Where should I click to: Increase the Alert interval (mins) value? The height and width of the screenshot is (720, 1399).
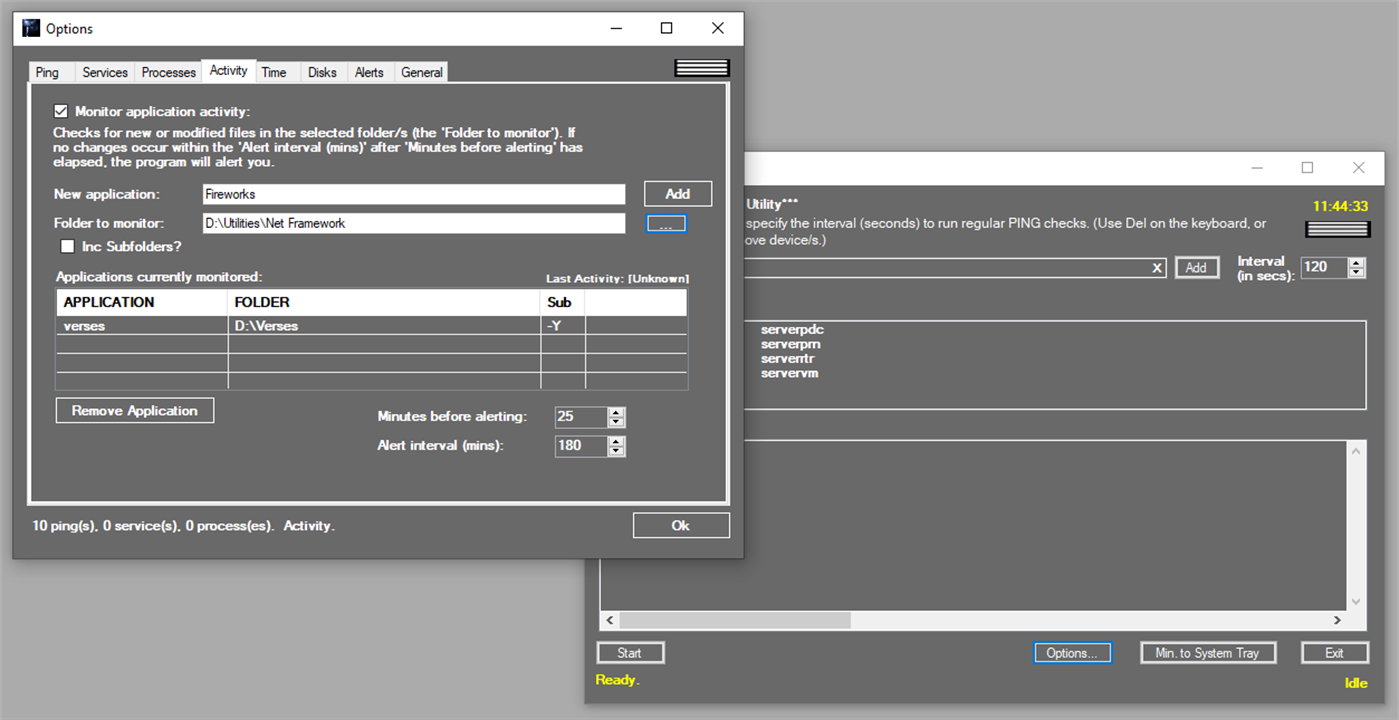tap(616, 440)
